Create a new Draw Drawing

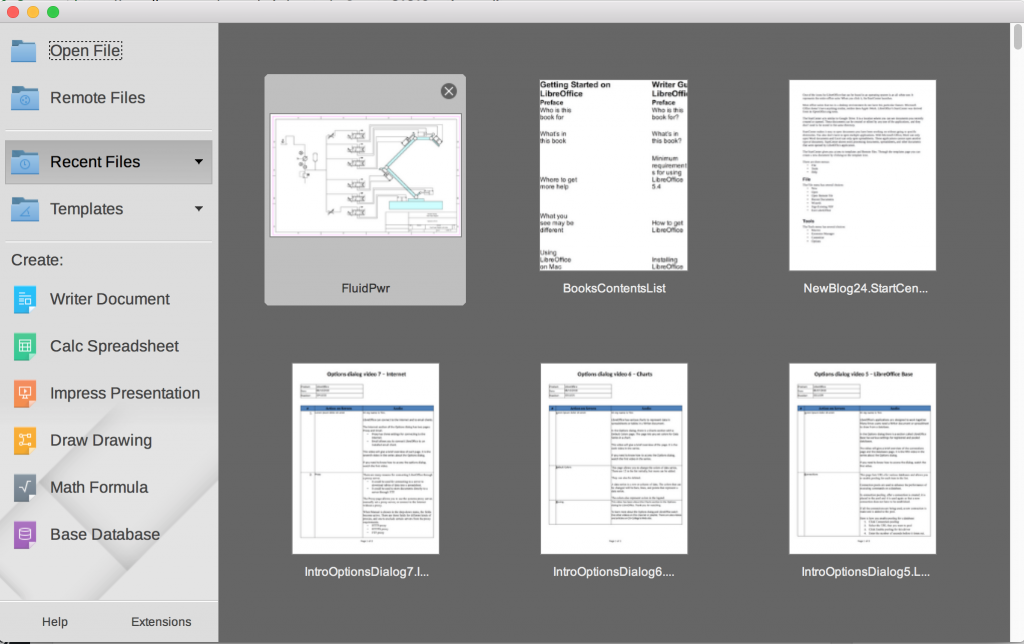pos(101,440)
